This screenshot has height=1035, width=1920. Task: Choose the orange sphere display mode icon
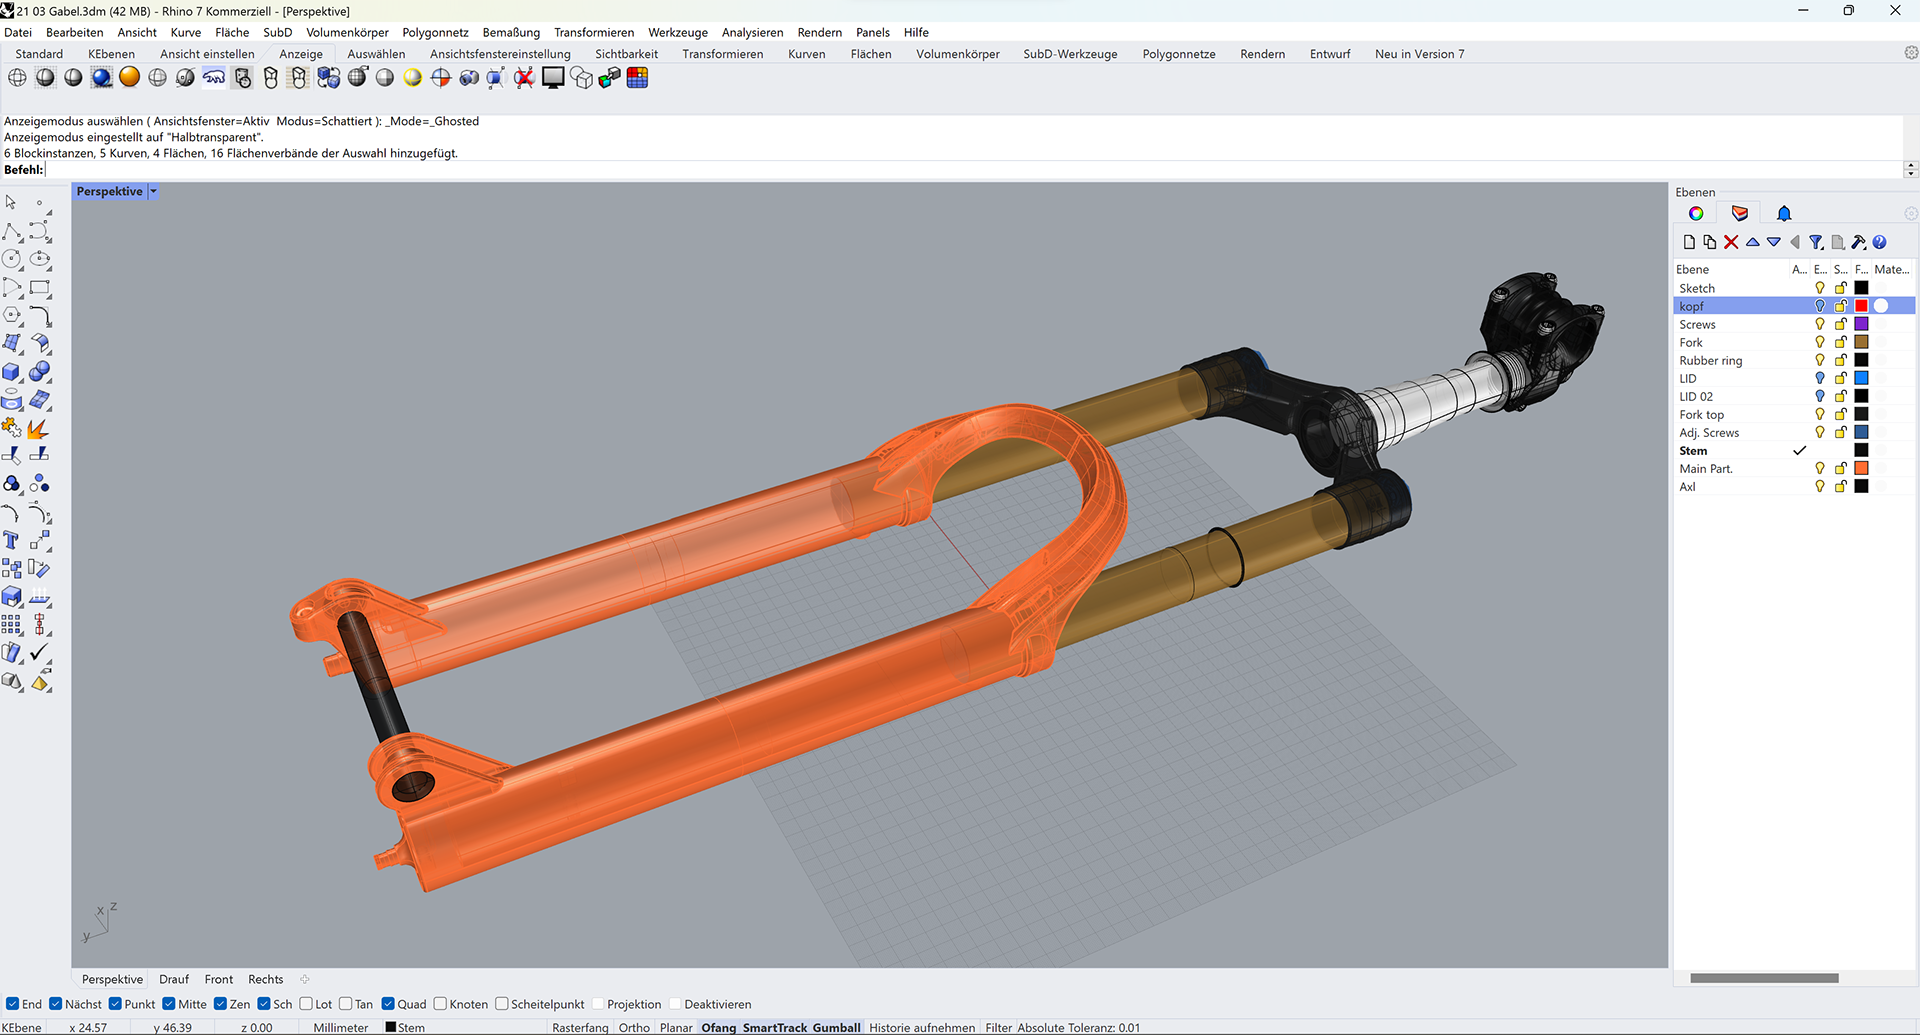129,78
